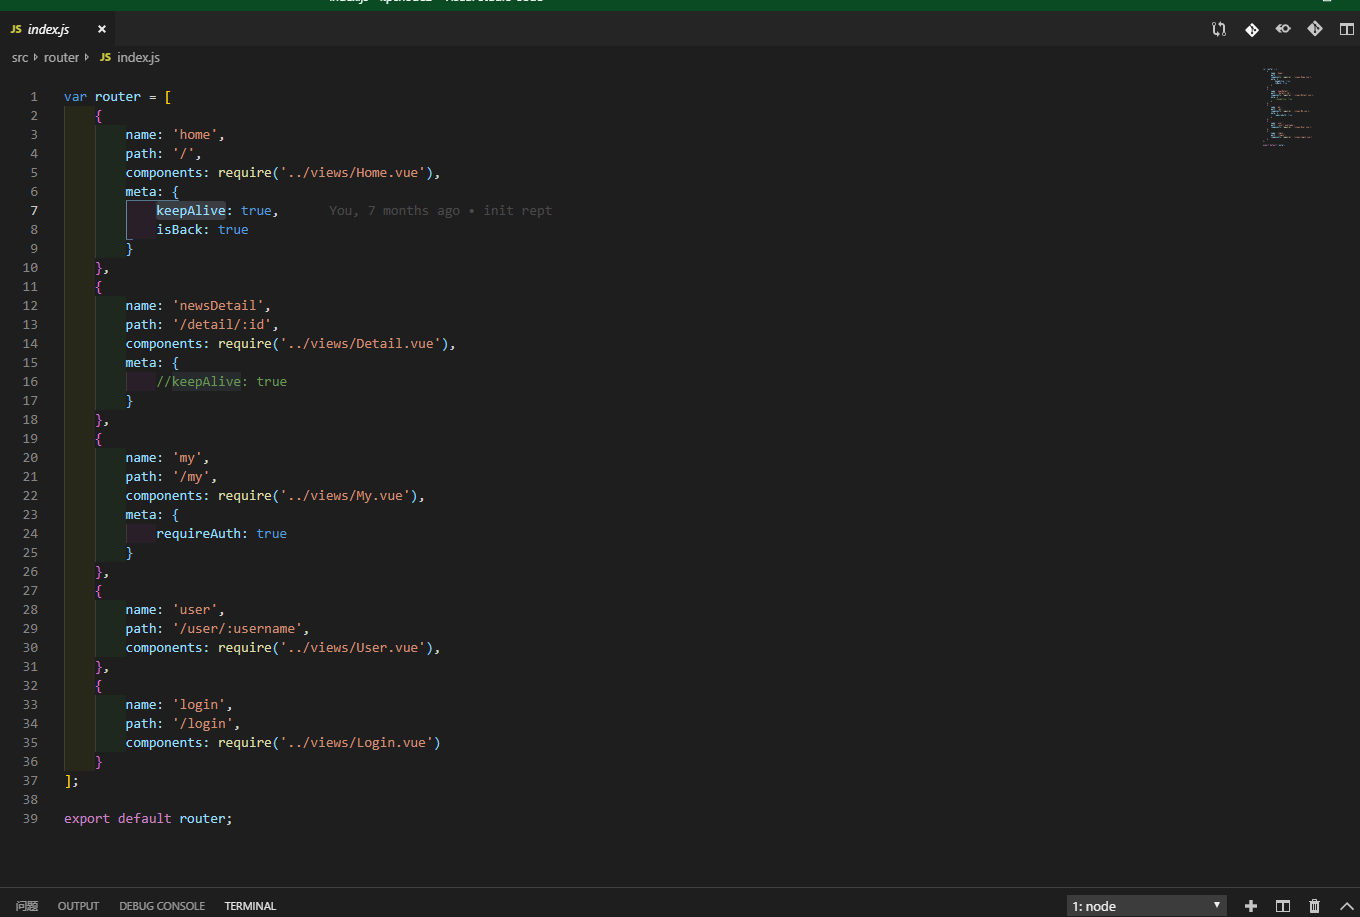The image size is (1360, 917).
Task: Click the 'You, 7 months ago • init rept' annotation
Action: (x=440, y=211)
